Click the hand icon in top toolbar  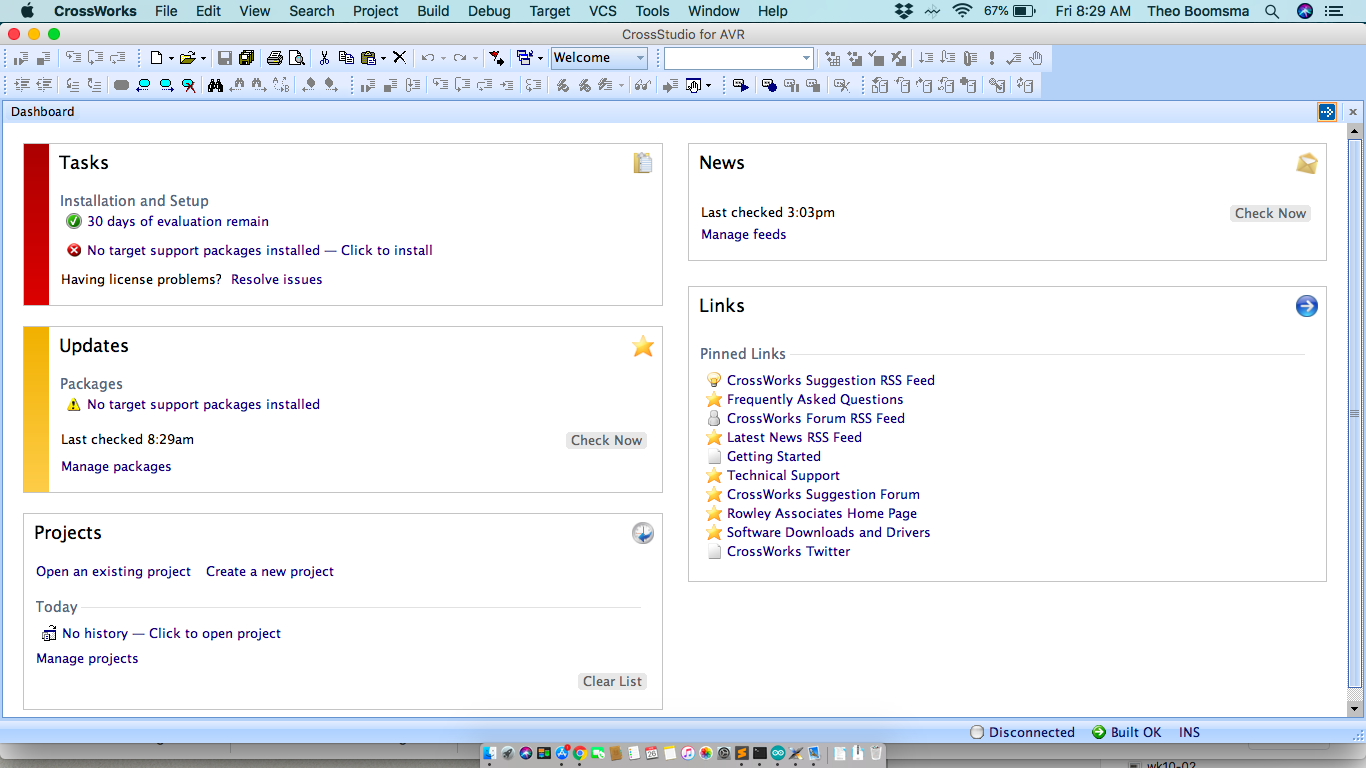pos(1036,58)
